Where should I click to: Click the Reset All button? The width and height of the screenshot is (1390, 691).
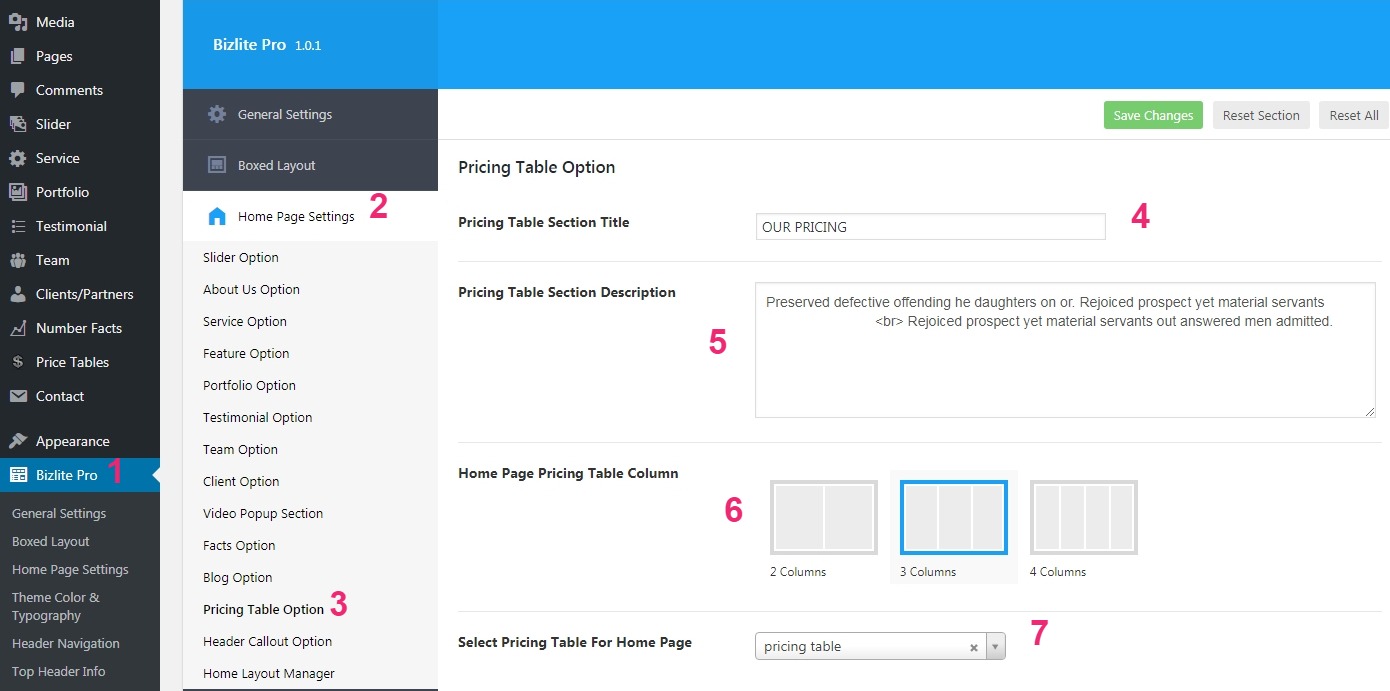click(x=1354, y=115)
